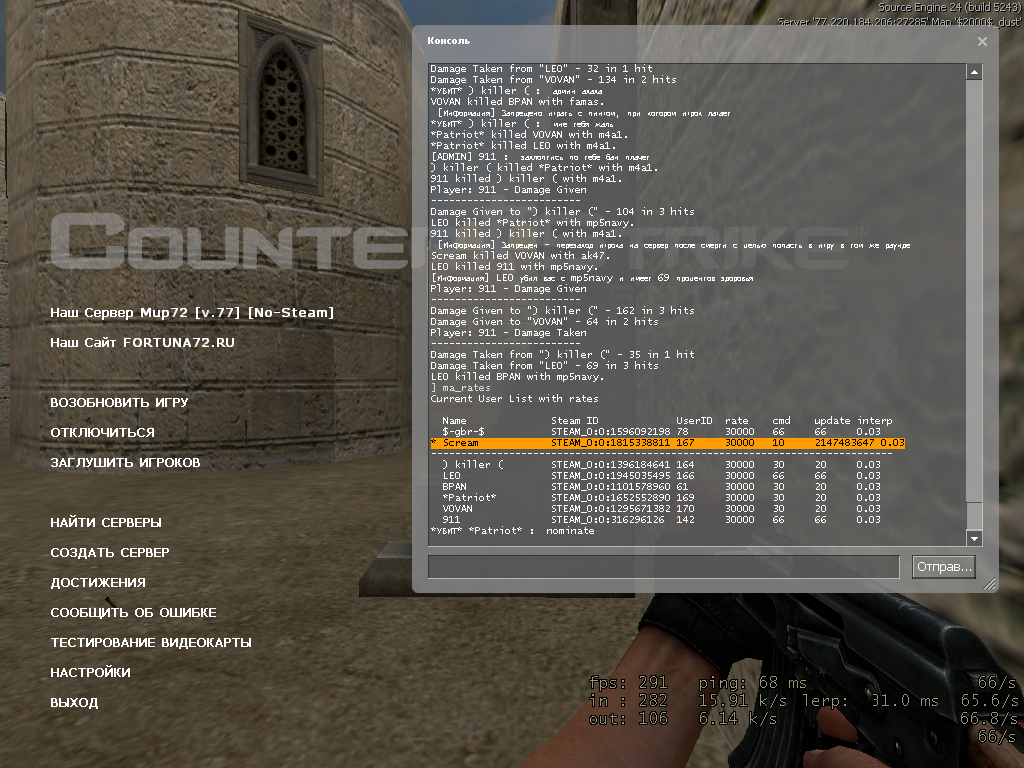1024x768 pixels.
Task: Click the "] ma_rates" command line
Action: pos(460,388)
